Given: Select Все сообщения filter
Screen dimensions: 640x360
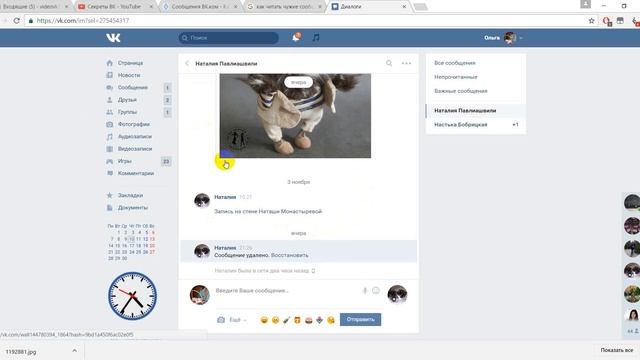Looking at the screenshot, I should (x=455, y=63).
